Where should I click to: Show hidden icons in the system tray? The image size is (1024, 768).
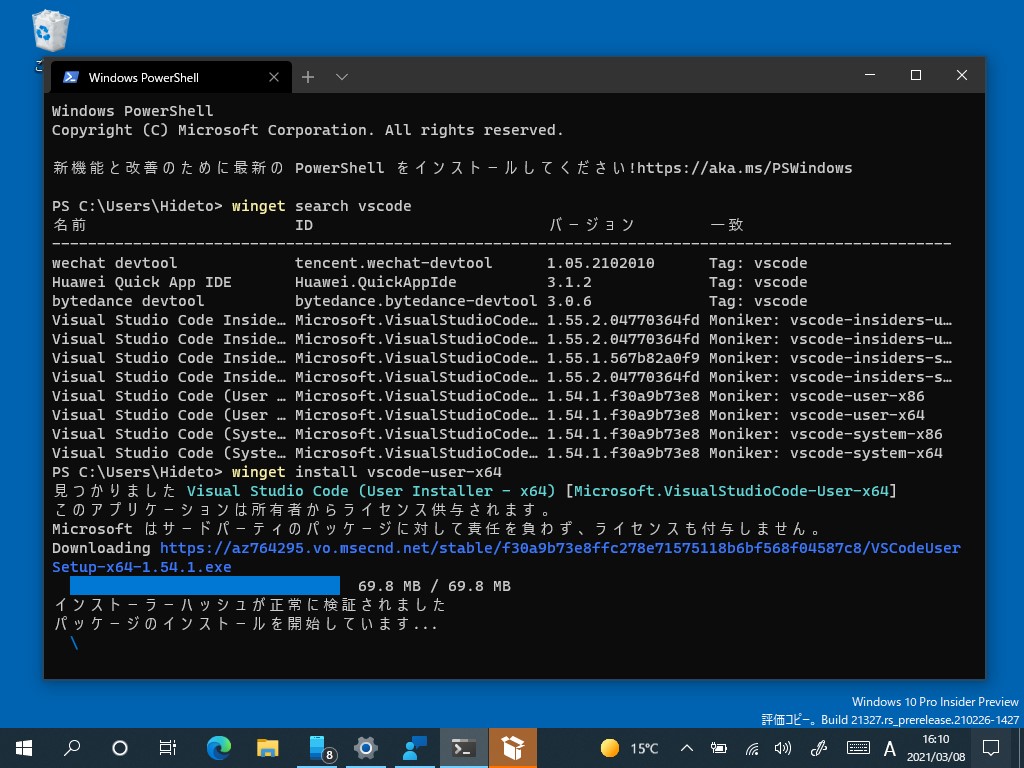(686, 748)
